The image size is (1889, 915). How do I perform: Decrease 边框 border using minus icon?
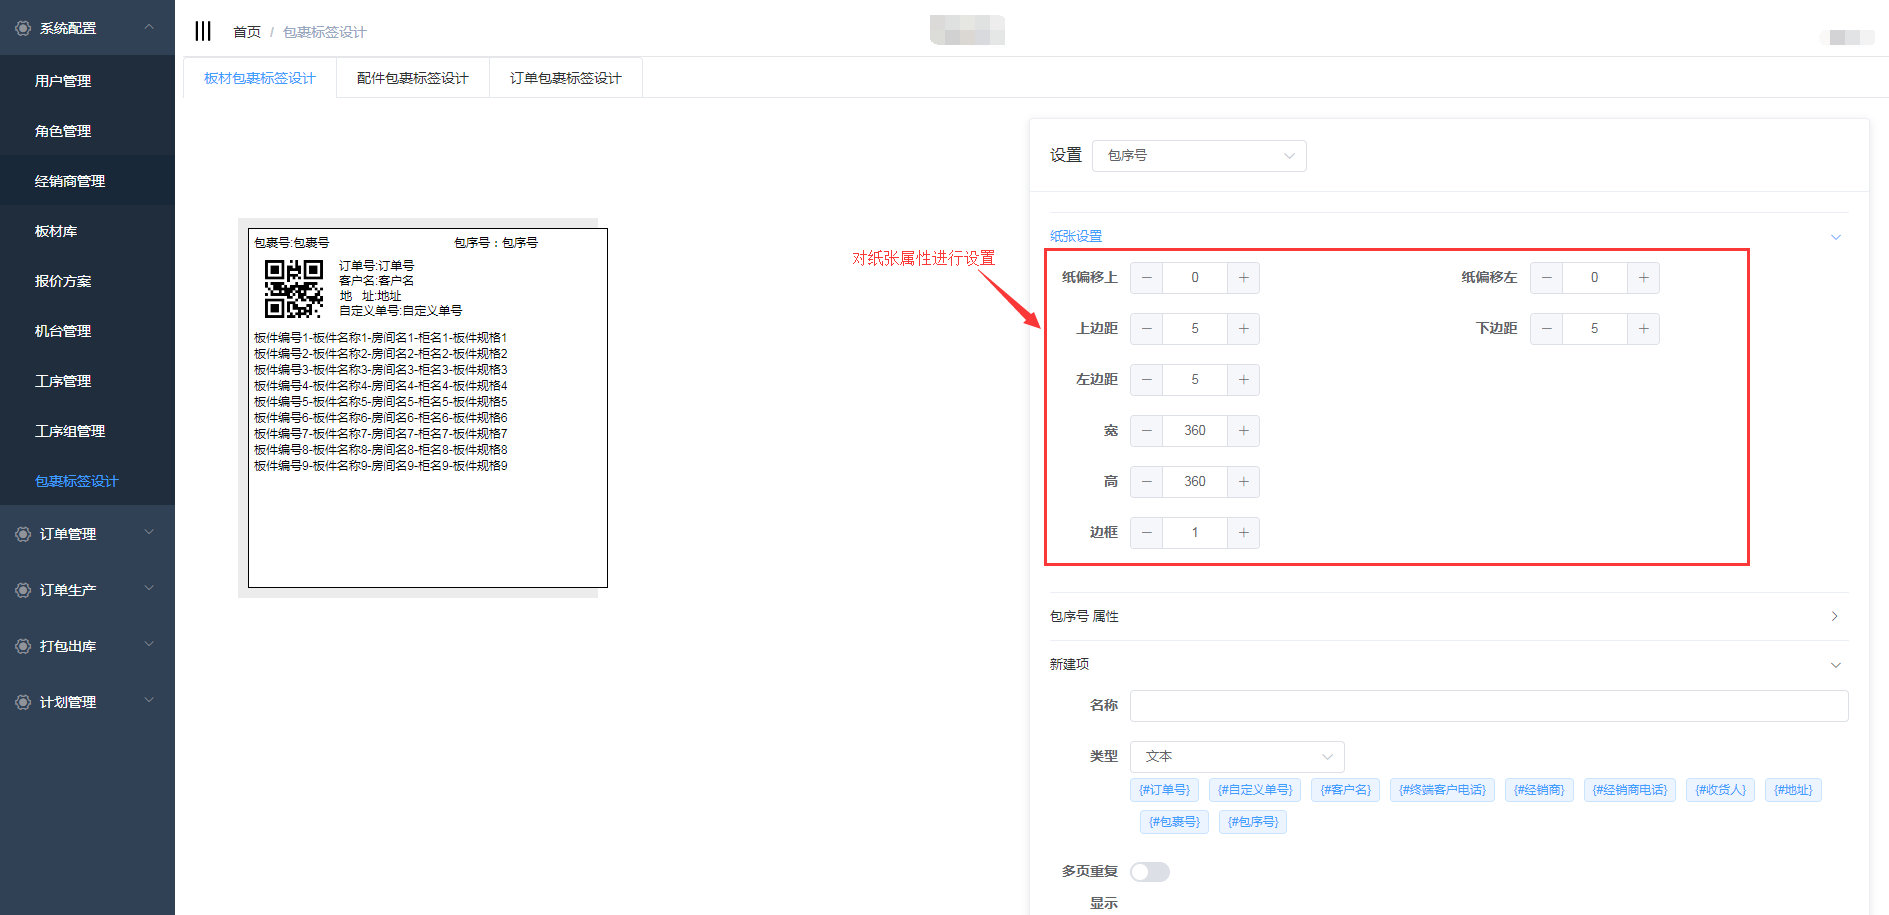(x=1147, y=533)
